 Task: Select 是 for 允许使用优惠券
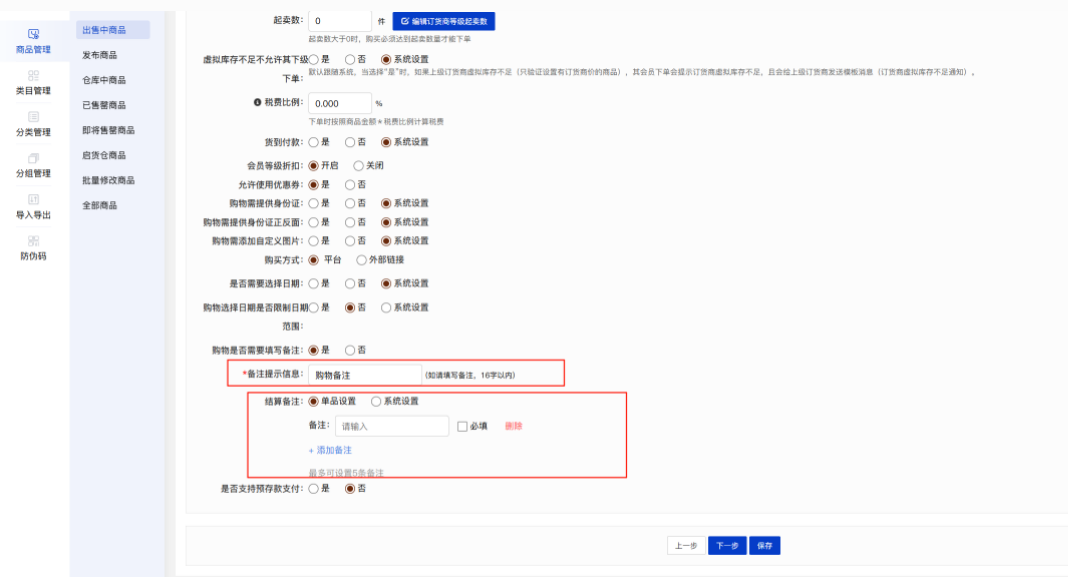coord(313,185)
